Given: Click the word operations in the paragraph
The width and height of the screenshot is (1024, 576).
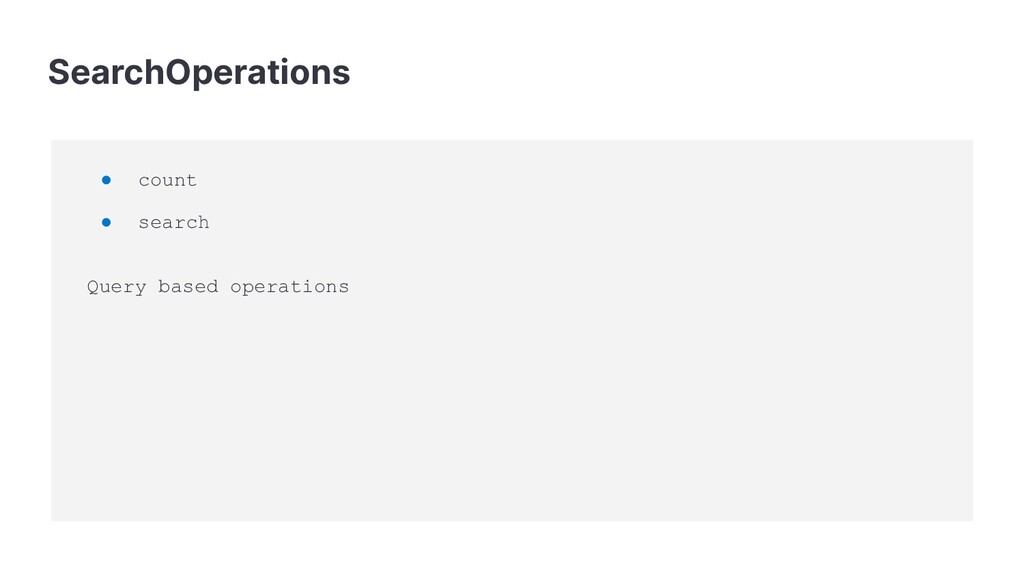Looking at the screenshot, I should click(289, 287).
